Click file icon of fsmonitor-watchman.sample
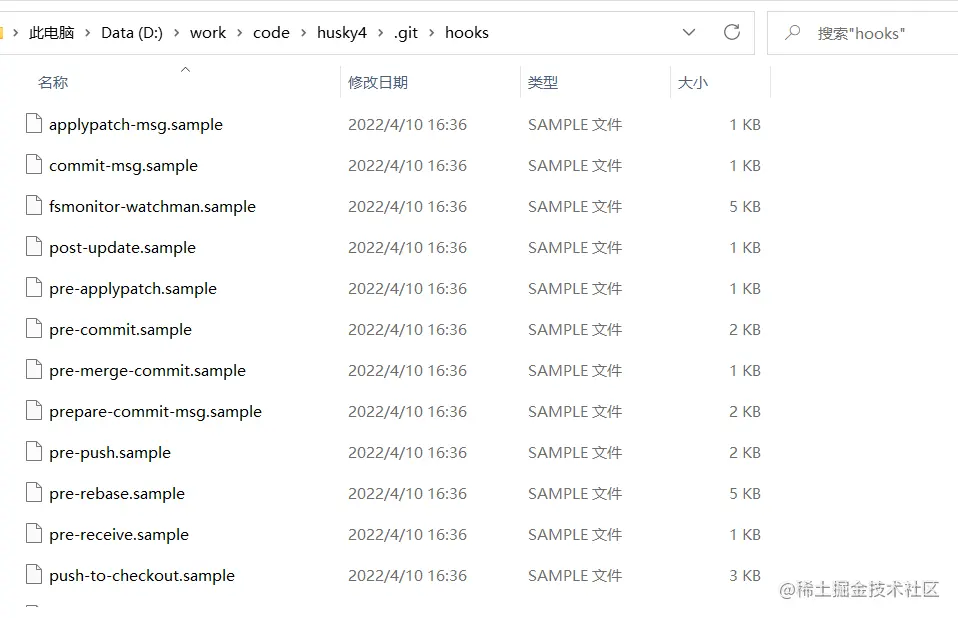Screen dimensions: 958x618 34,205
